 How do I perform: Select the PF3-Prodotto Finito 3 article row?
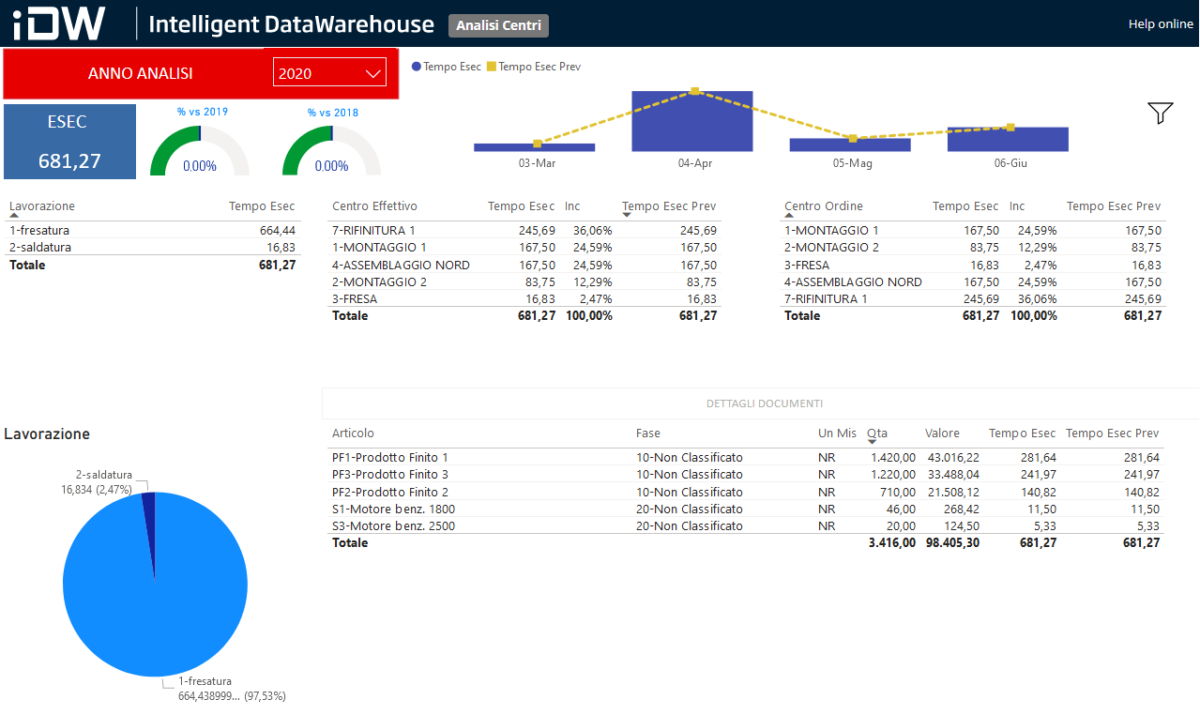(x=747, y=474)
